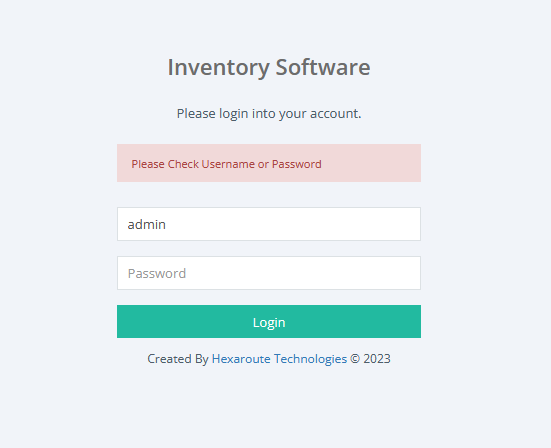
Task: Visit the creator's website via Hexaroute link
Action: [279, 359]
